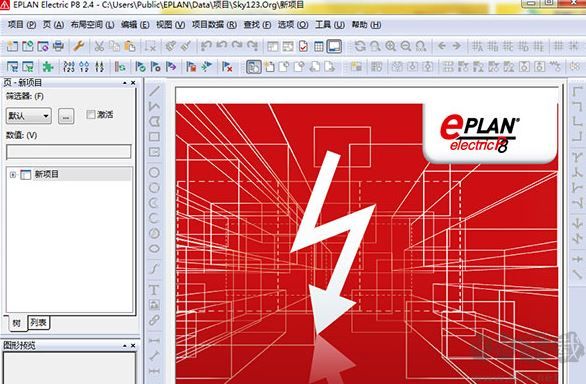
Task: Click the first undo arrow icon
Action: click(206, 46)
